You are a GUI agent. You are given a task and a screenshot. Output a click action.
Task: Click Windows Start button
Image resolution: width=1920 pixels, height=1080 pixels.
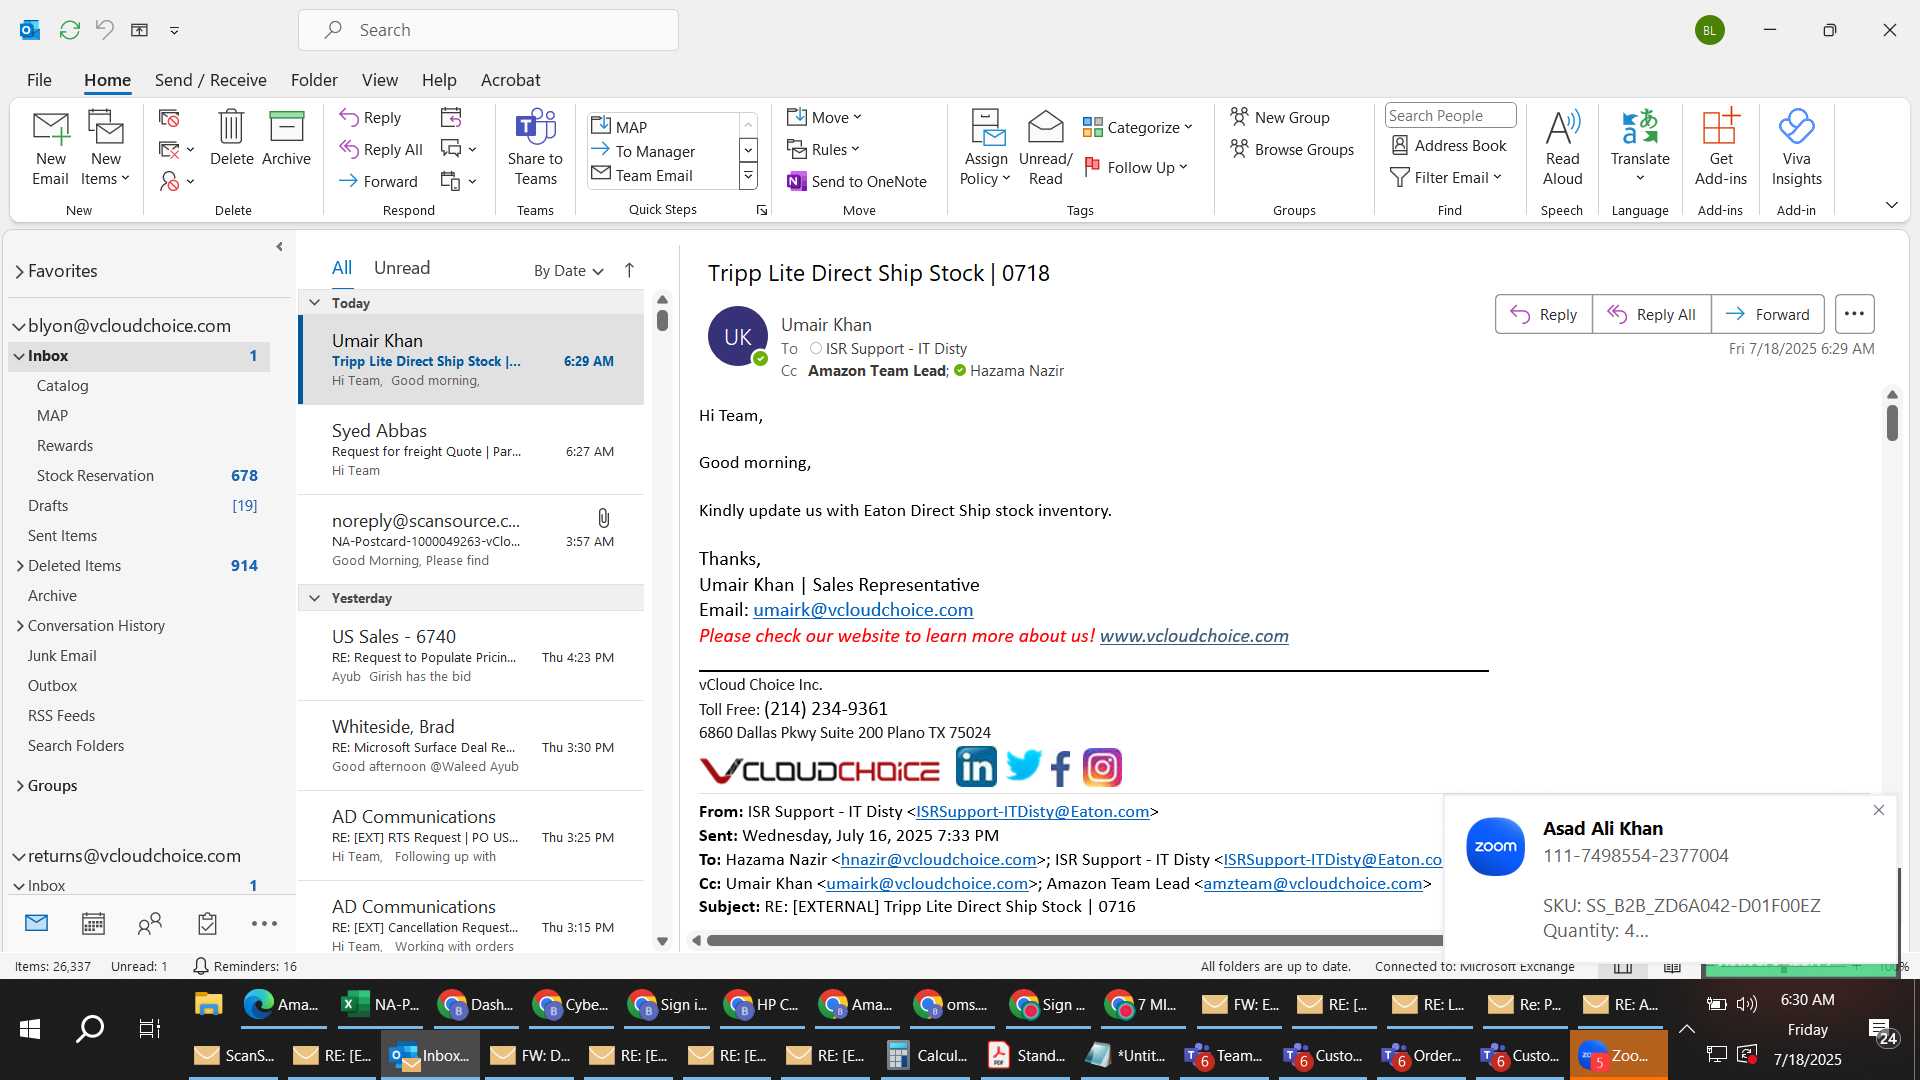click(x=30, y=1028)
